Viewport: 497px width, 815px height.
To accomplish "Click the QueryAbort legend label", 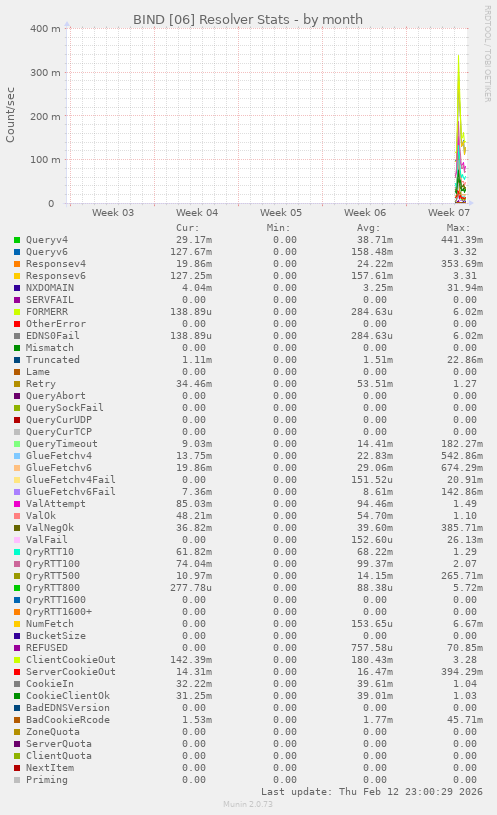I will [x=56, y=396].
